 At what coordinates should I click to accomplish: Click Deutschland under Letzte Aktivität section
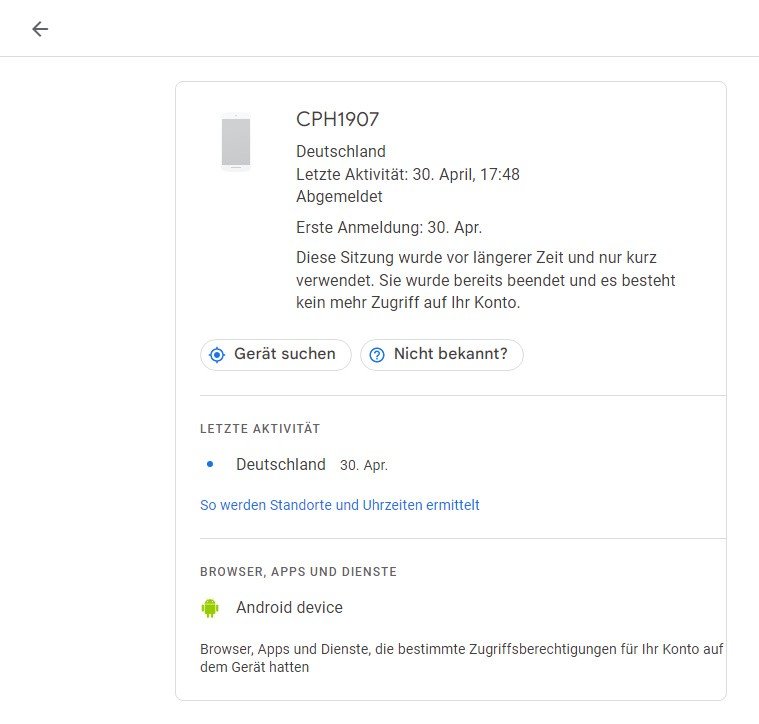pos(281,464)
